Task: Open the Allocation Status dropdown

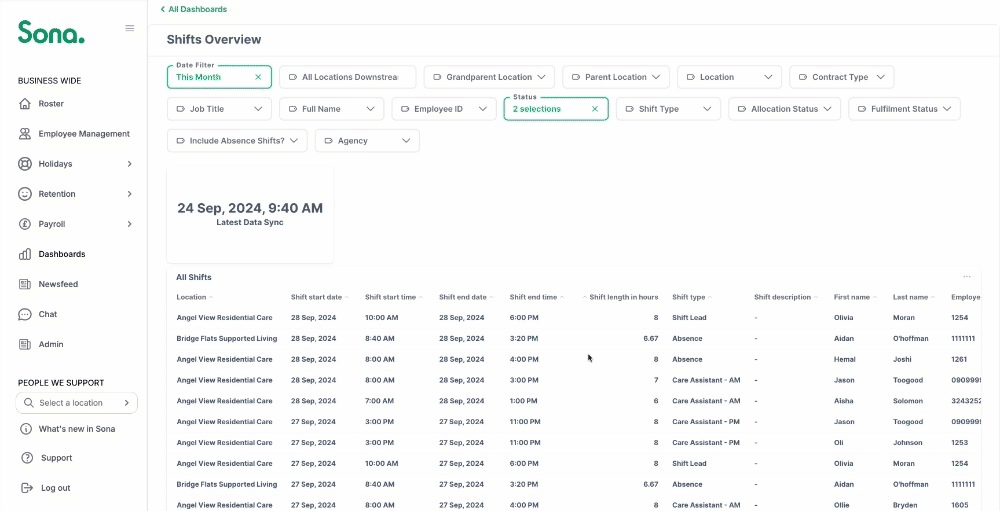Action: click(784, 109)
